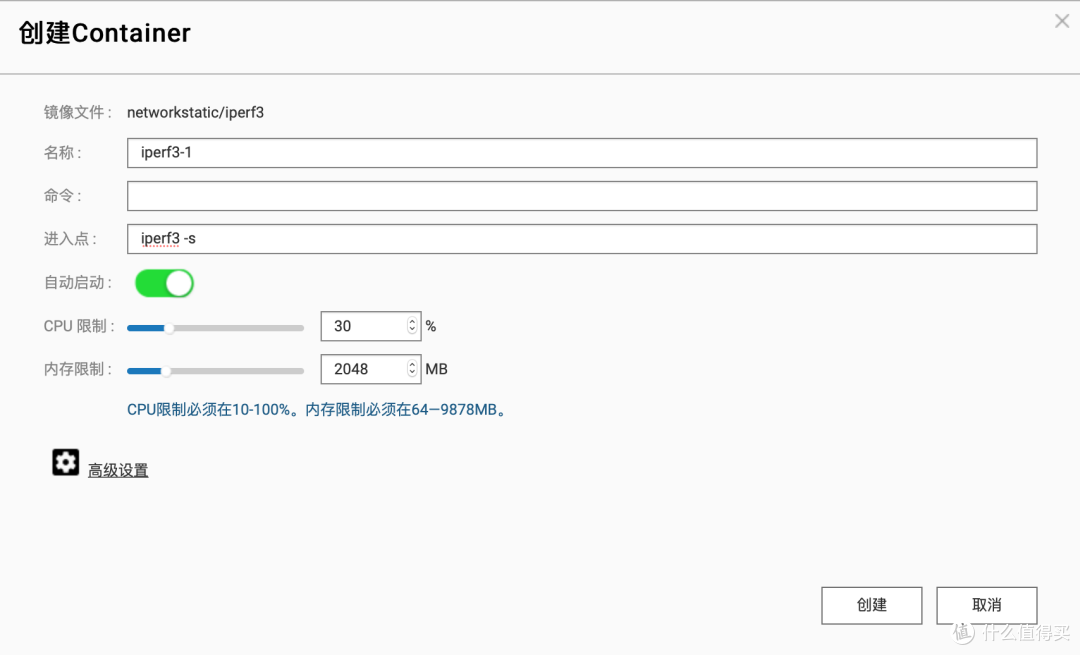Close the 创建Container dialog with X
This screenshot has height=655, width=1080.
[x=1061, y=21]
